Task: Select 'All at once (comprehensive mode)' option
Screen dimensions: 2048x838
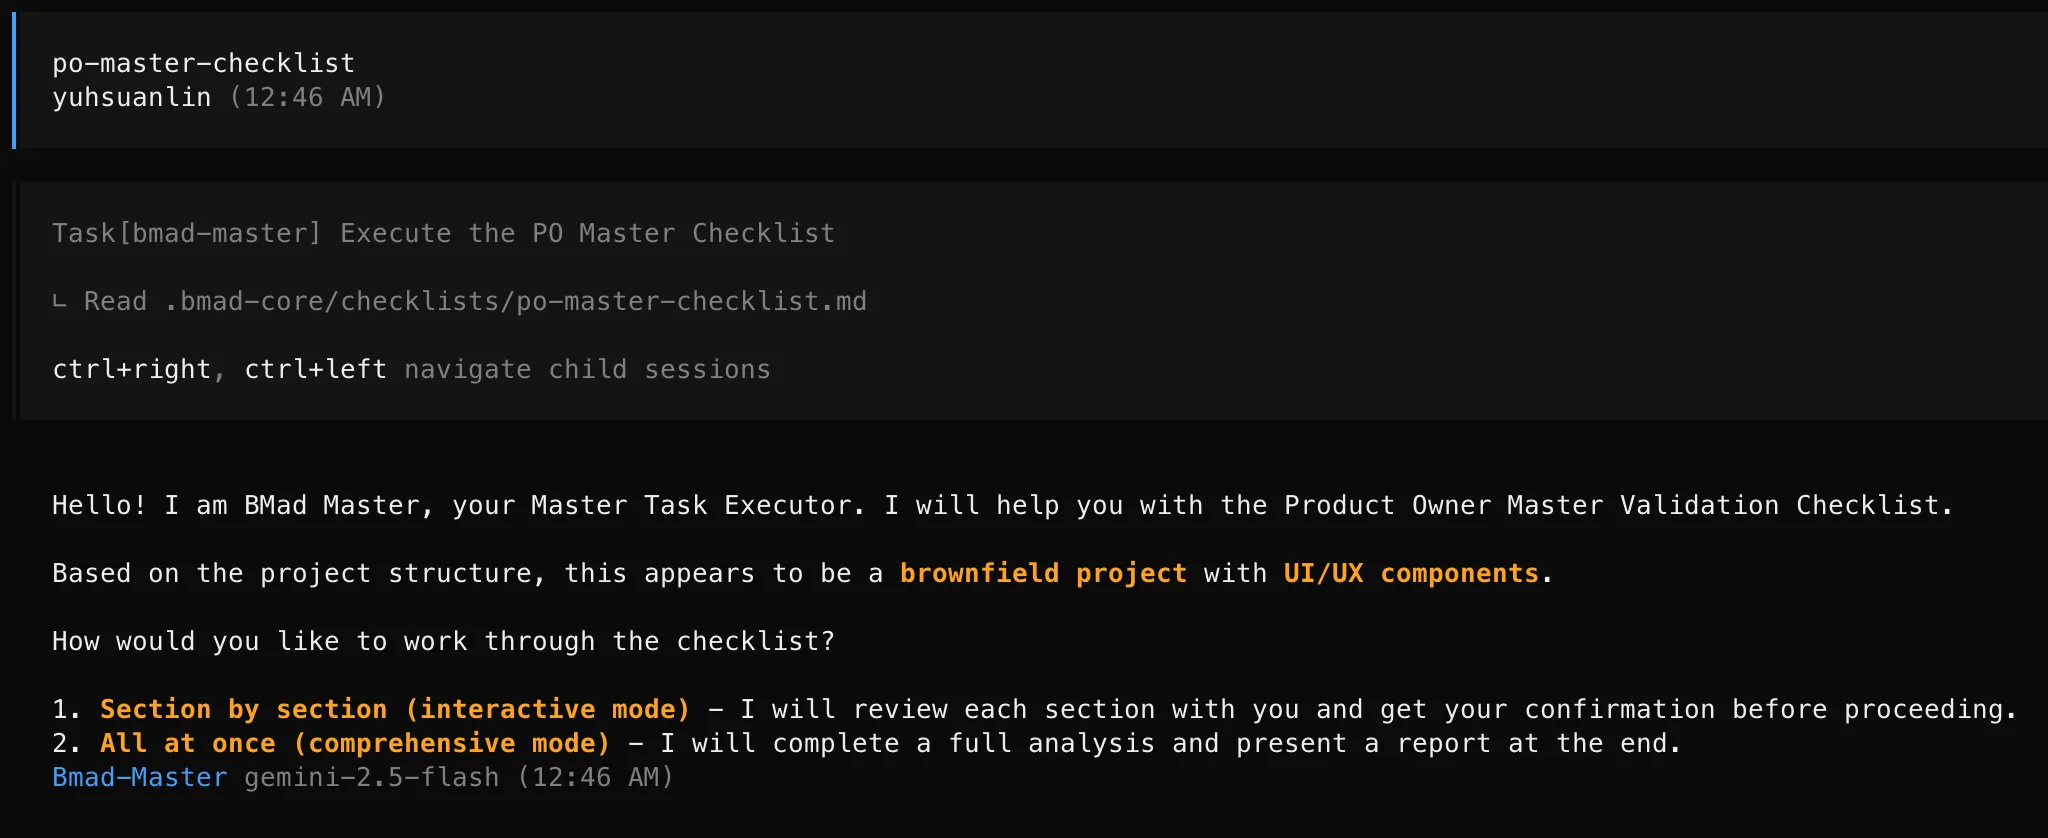Action: [355, 743]
